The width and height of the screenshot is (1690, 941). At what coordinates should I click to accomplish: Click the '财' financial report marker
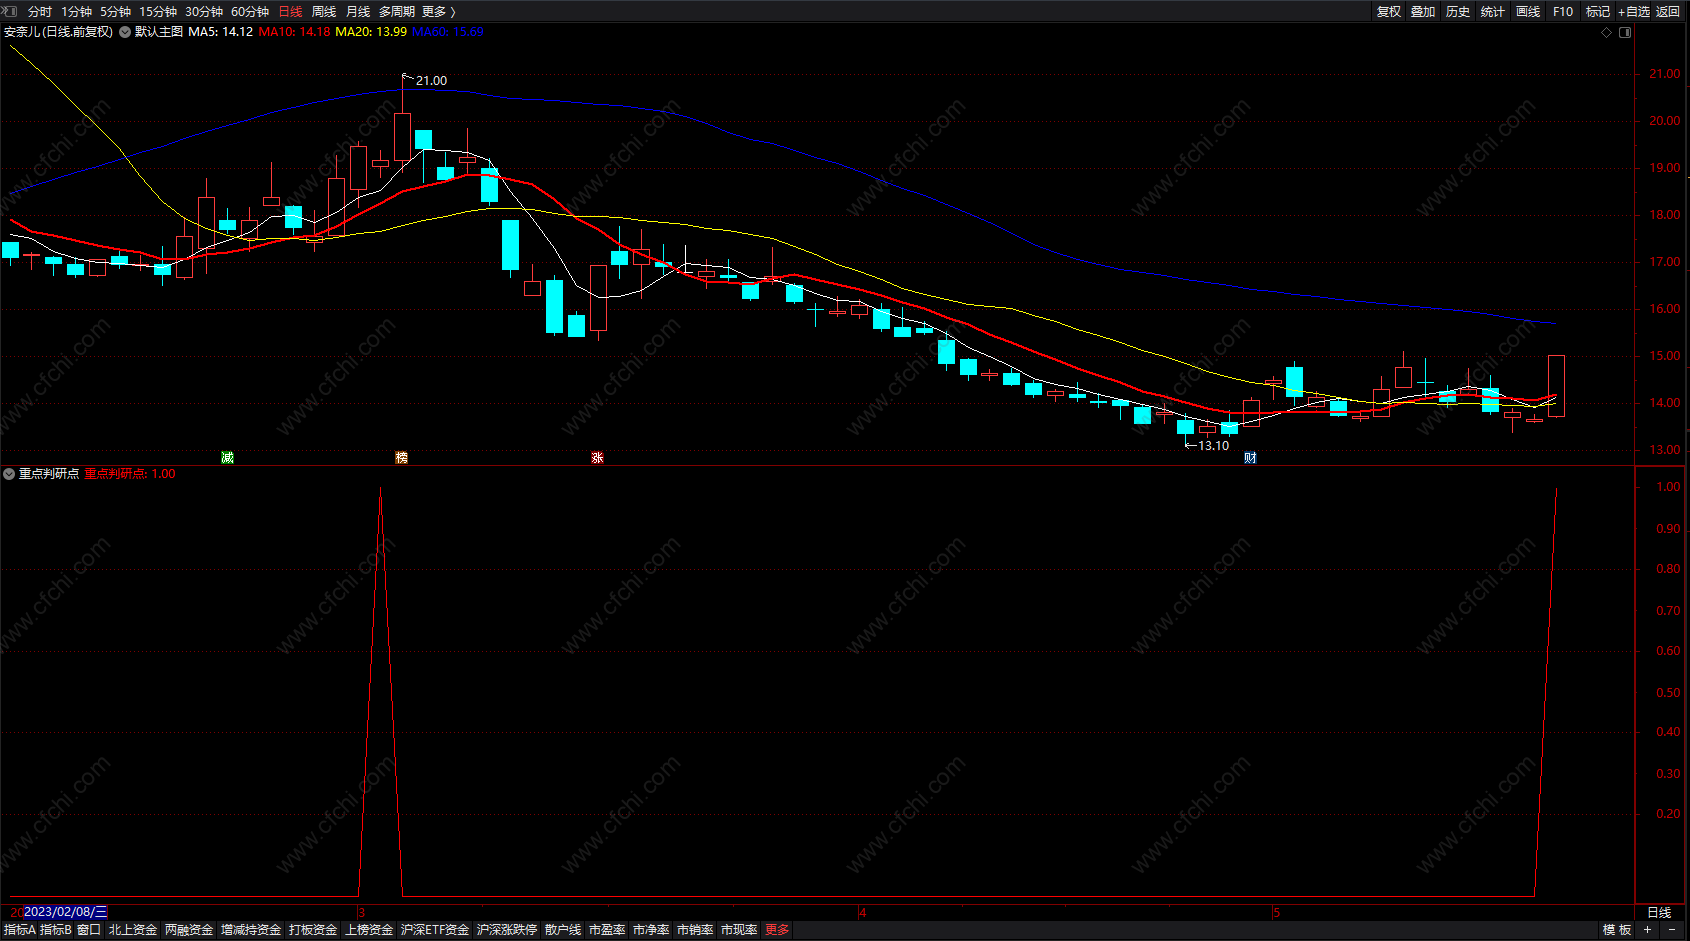click(1250, 457)
